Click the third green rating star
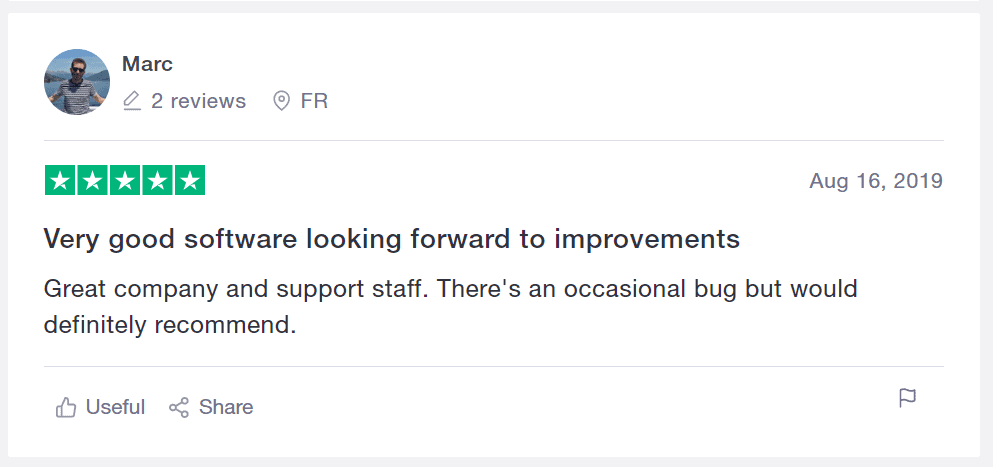The width and height of the screenshot is (993, 467). coord(125,180)
